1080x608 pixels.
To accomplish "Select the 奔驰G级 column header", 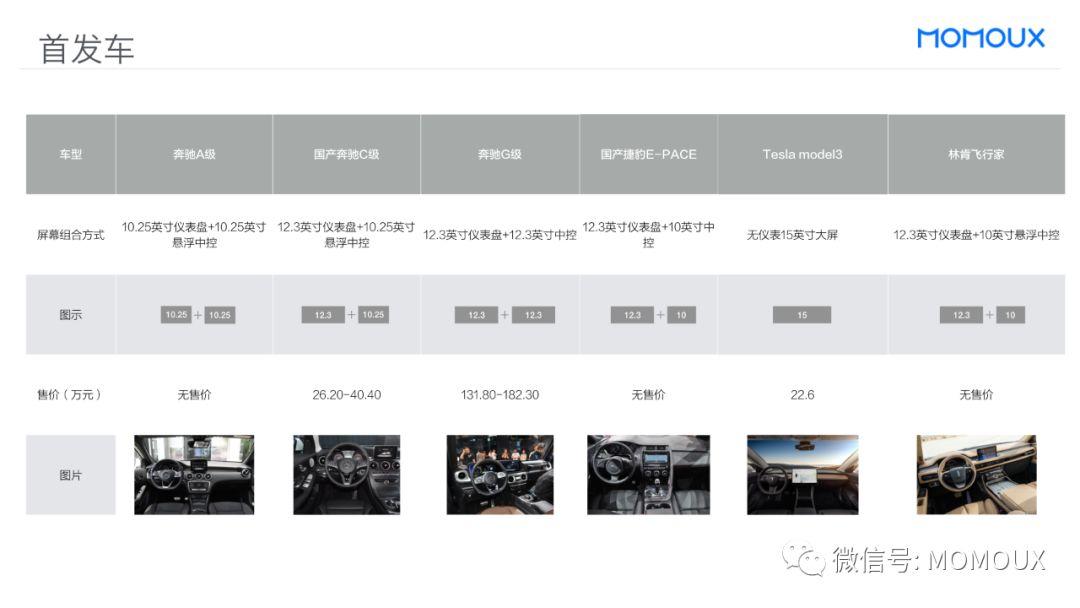I will 500,154.
